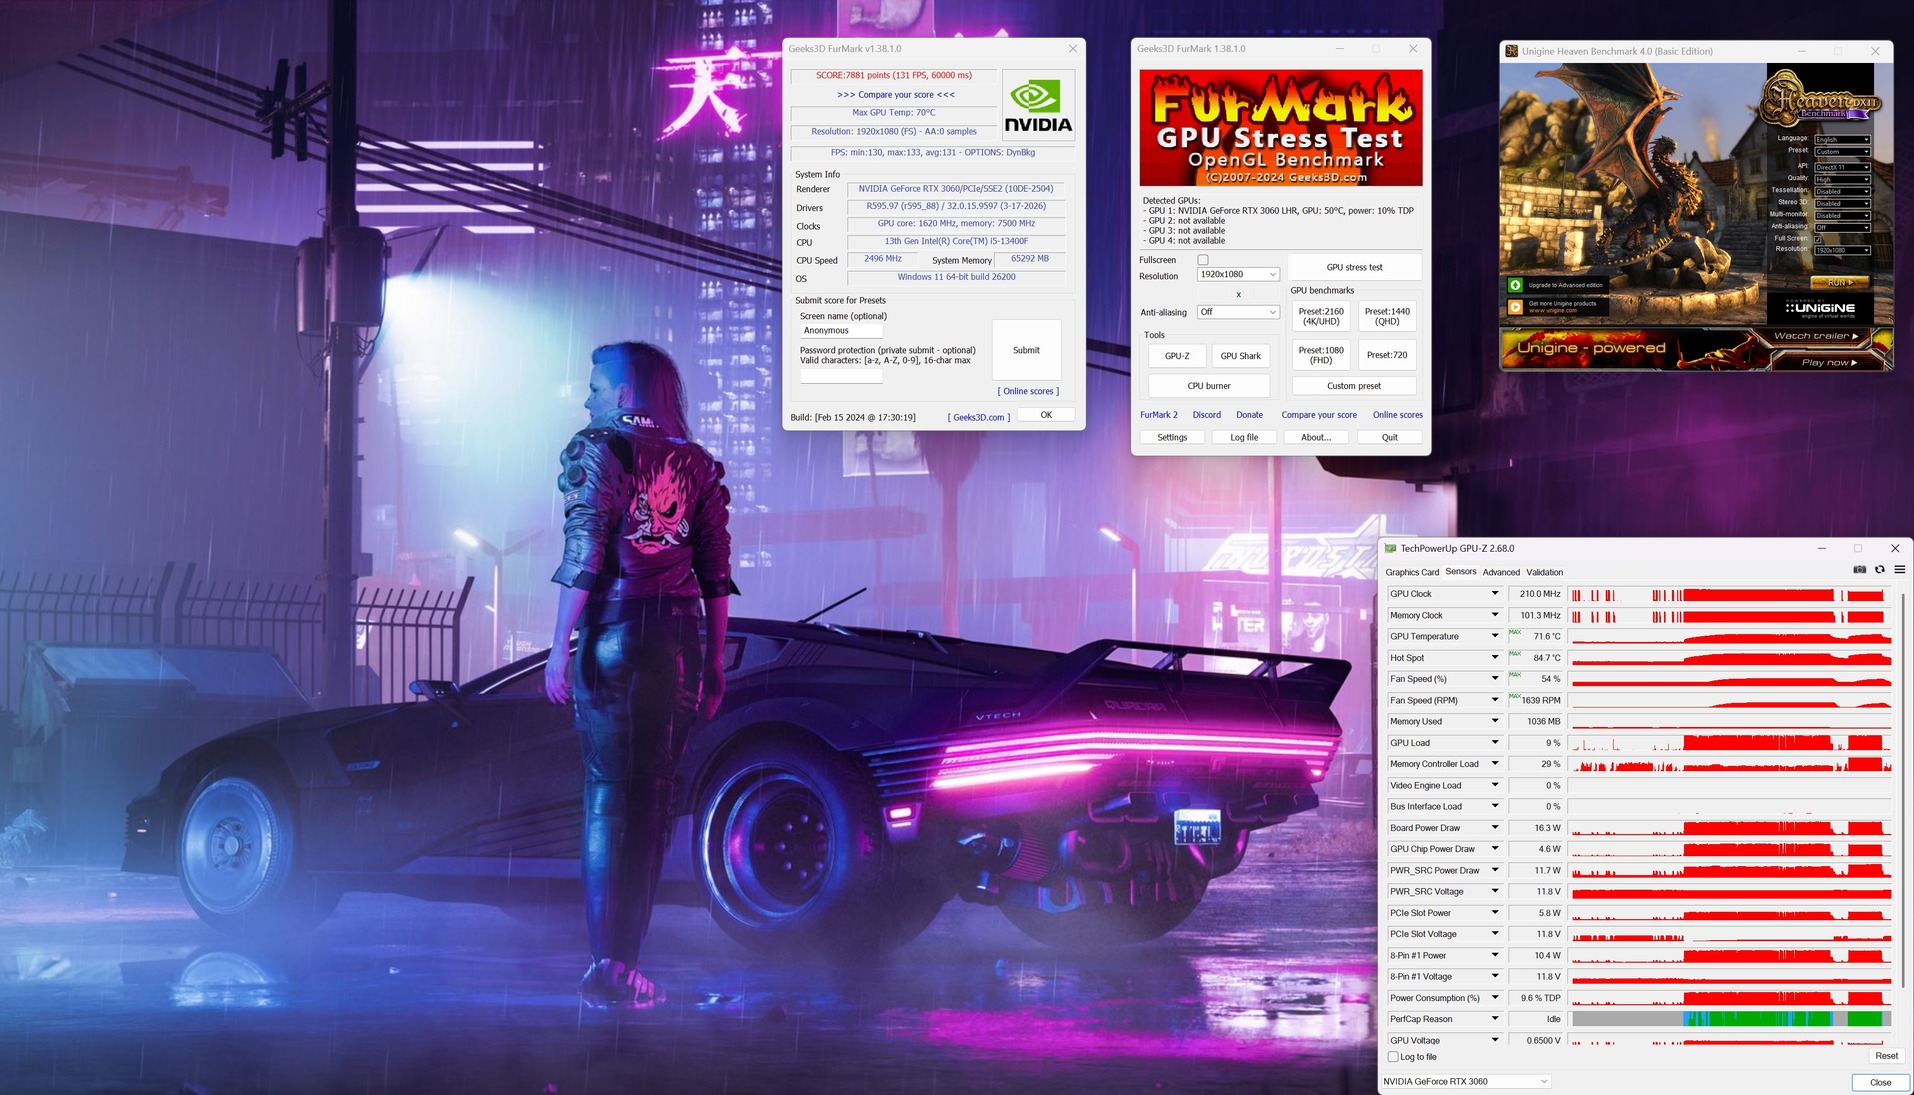
Task: Check the Log to file box in GPU-Z
Action: click(1393, 1057)
